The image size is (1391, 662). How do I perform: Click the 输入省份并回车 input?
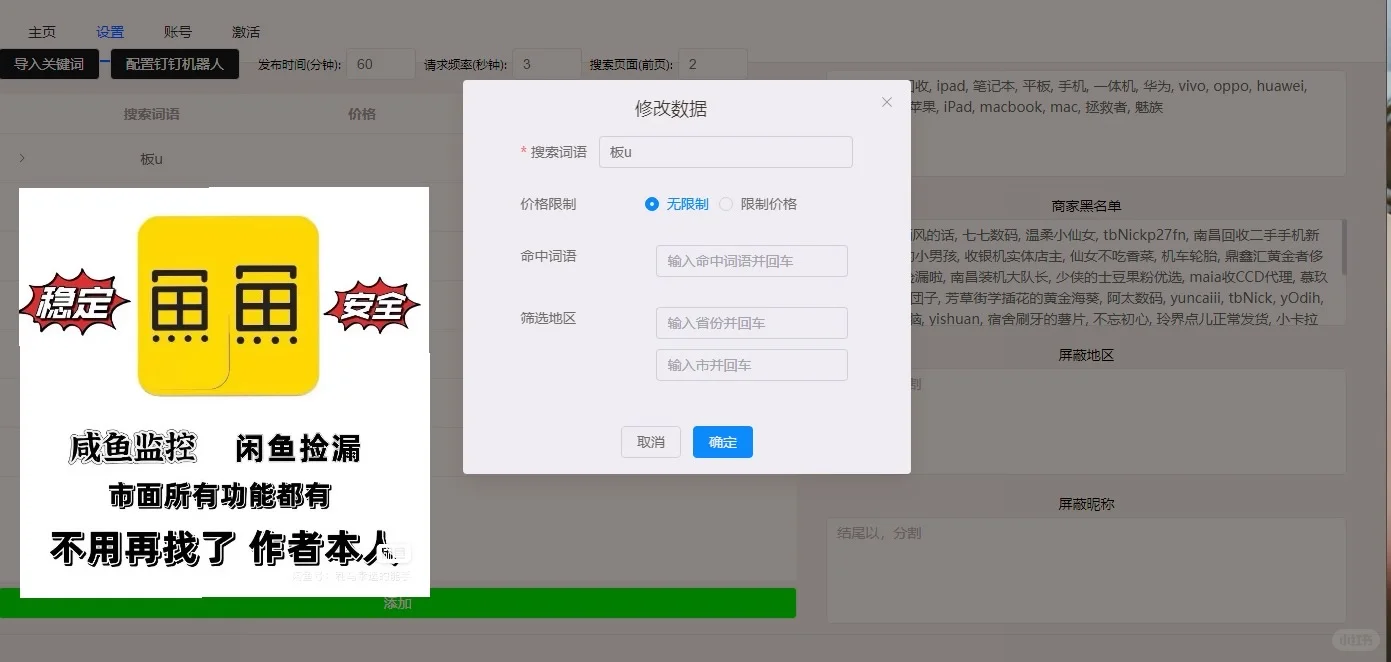[751, 322]
